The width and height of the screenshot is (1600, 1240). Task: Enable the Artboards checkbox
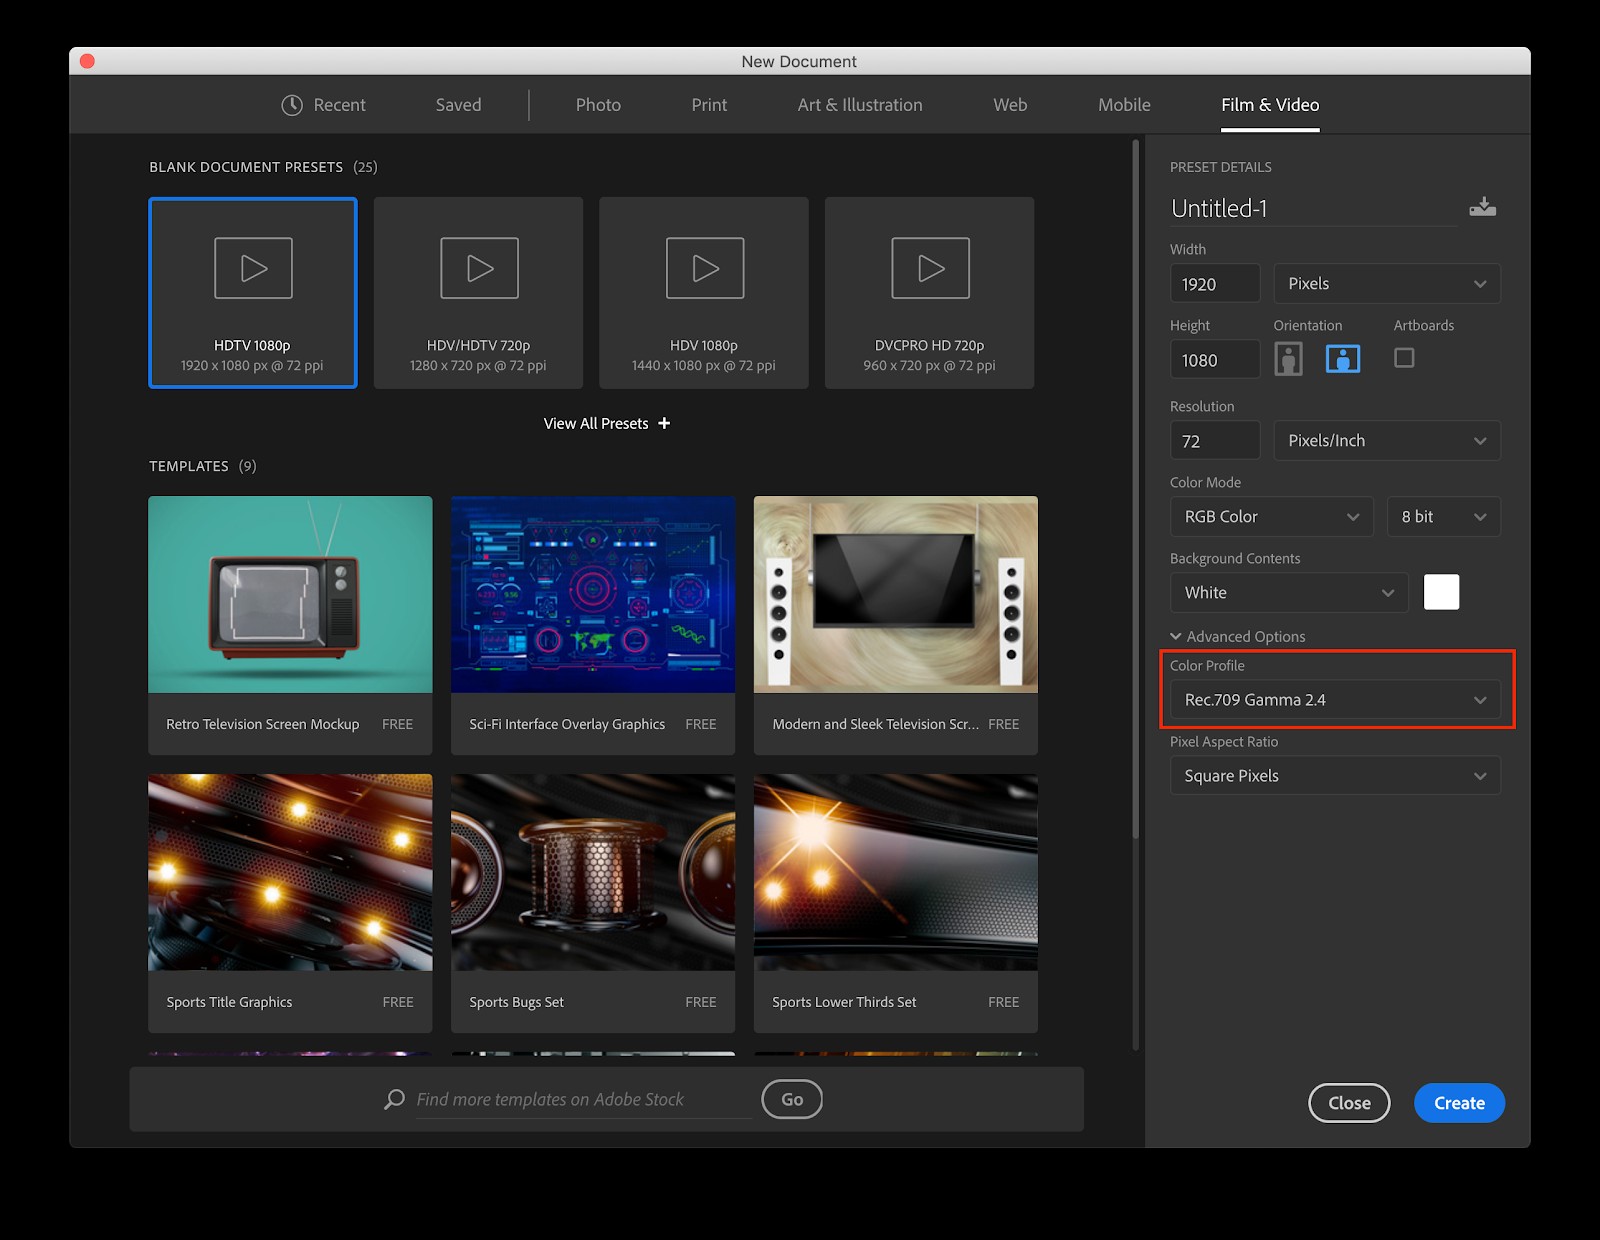pyautogui.click(x=1404, y=358)
